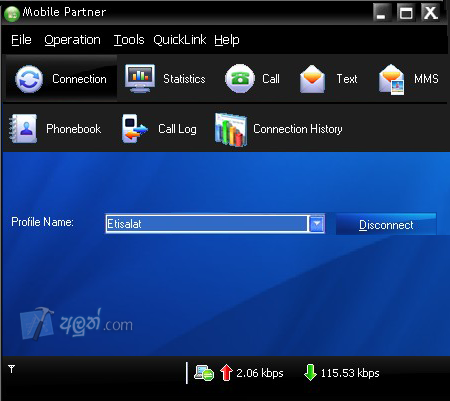
Task: Click the Connection toolbar label
Action: point(79,79)
